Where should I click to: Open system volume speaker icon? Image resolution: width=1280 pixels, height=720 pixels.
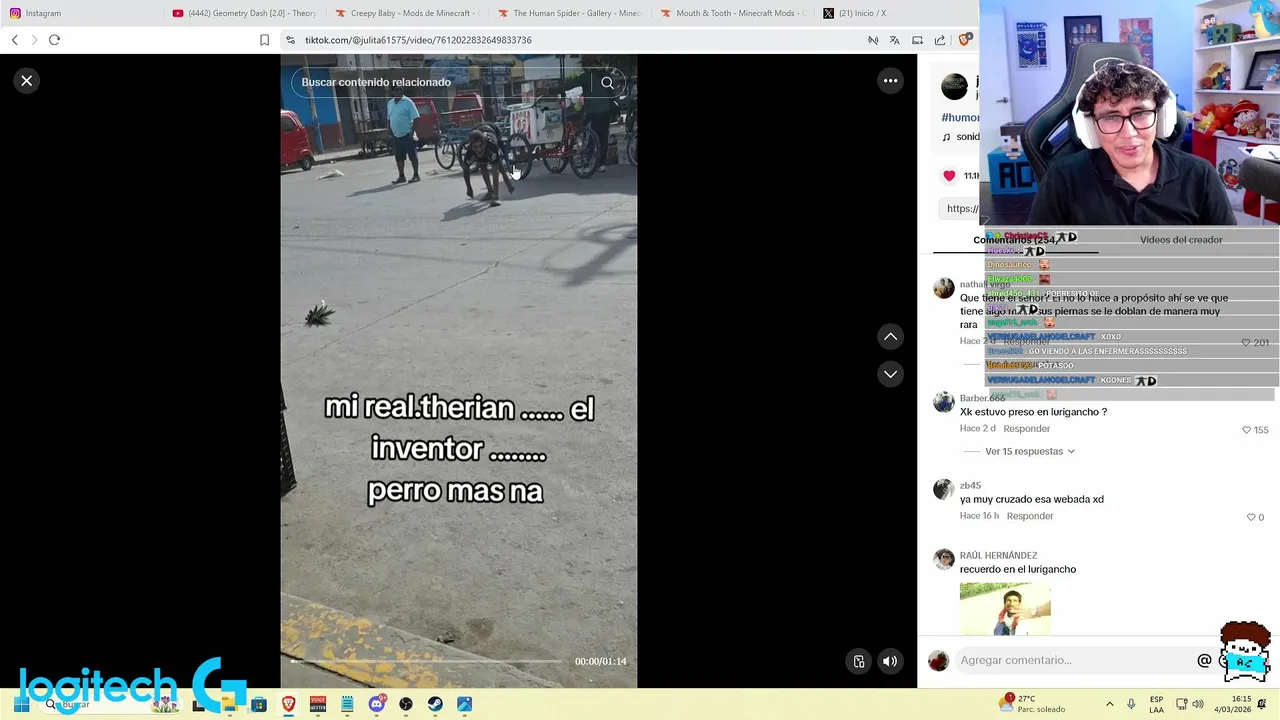pyautogui.click(x=1199, y=704)
